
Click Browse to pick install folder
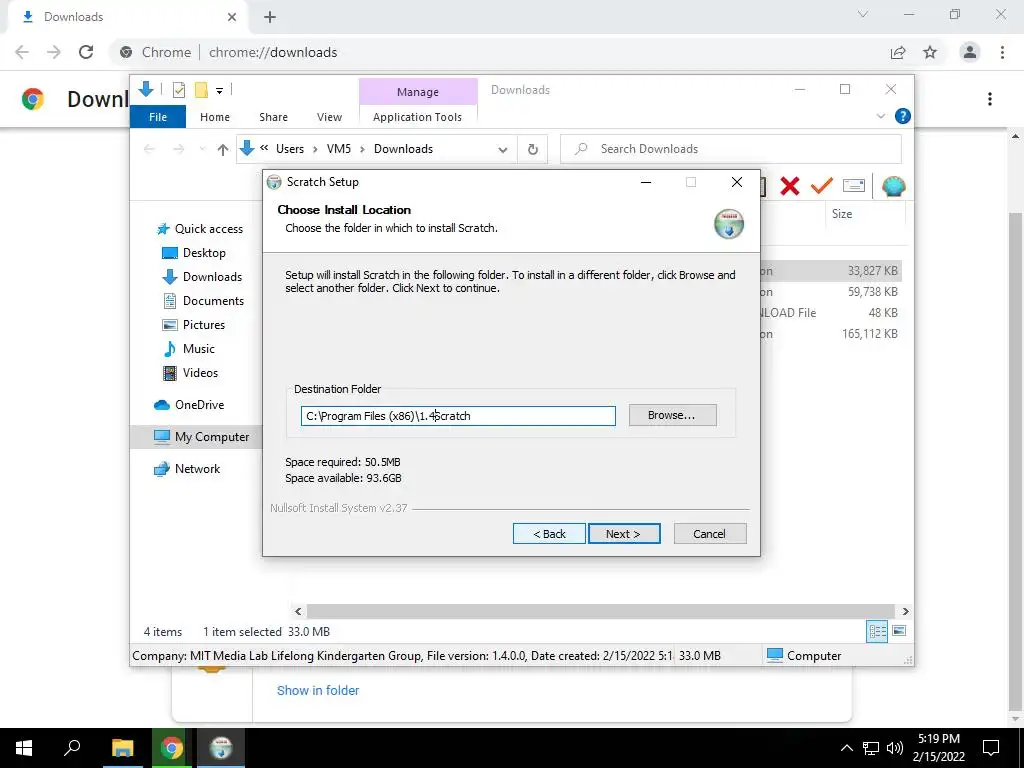pos(672,415)
